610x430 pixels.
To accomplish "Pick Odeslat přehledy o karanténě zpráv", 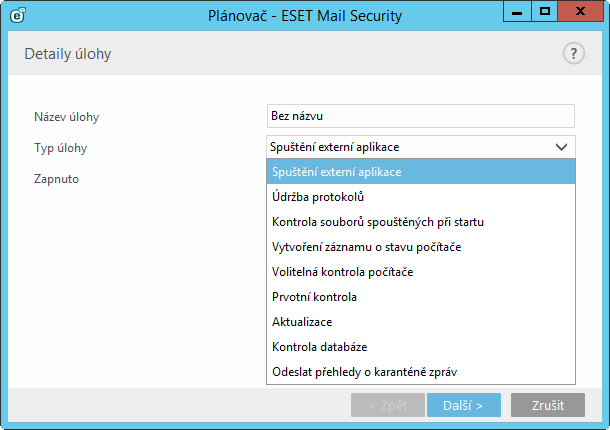I will [x=421, y=372].
